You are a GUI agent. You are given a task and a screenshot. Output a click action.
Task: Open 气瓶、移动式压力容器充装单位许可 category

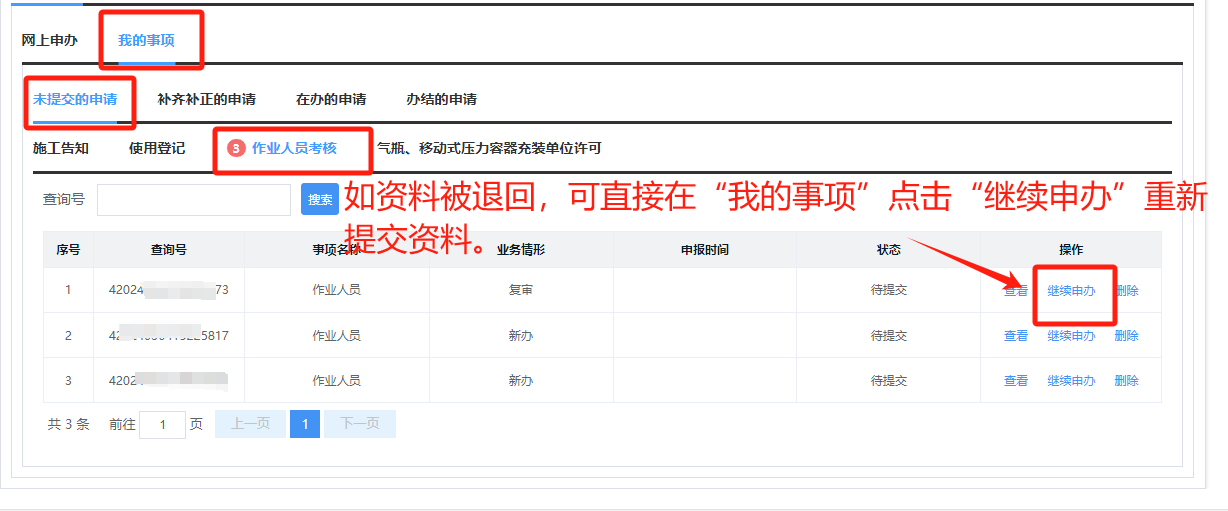point(489,149)
